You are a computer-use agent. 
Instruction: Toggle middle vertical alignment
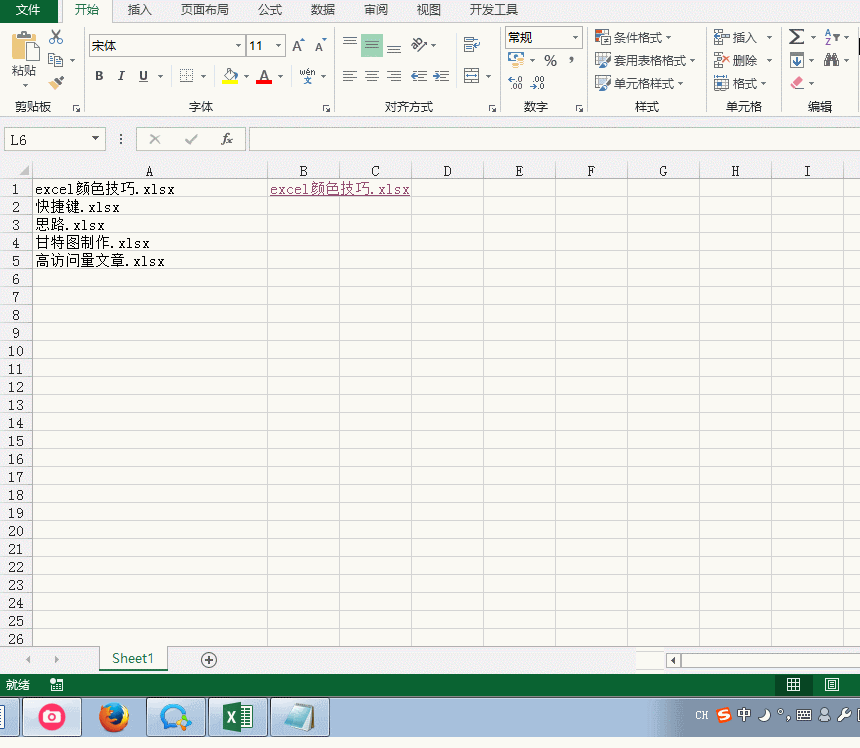pyautogui.click(x=372, y=45)
